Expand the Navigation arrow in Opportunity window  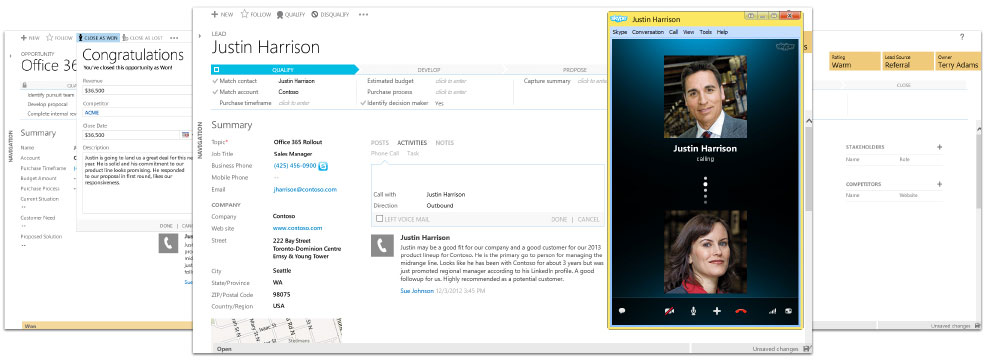pos(11,57)
